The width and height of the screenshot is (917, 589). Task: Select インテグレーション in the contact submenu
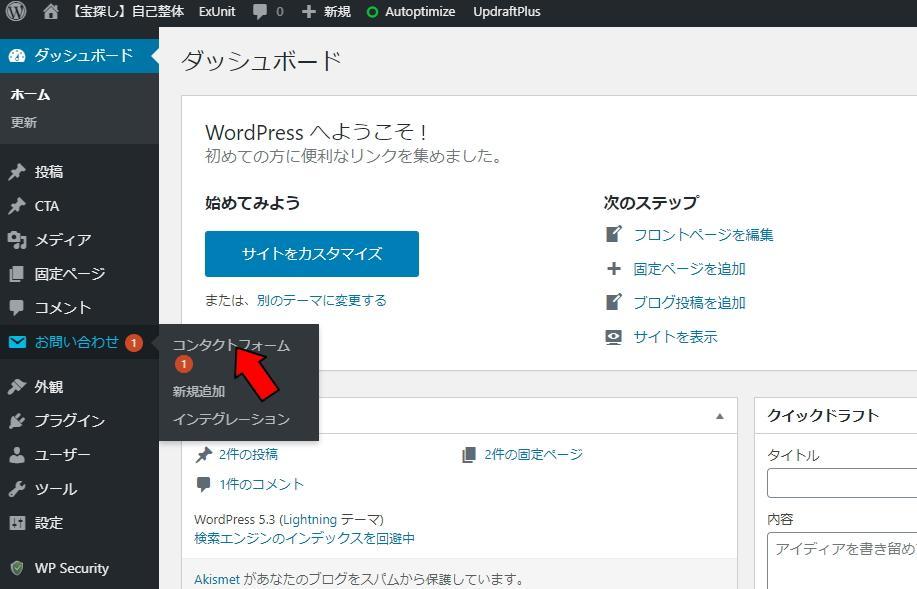231,419
